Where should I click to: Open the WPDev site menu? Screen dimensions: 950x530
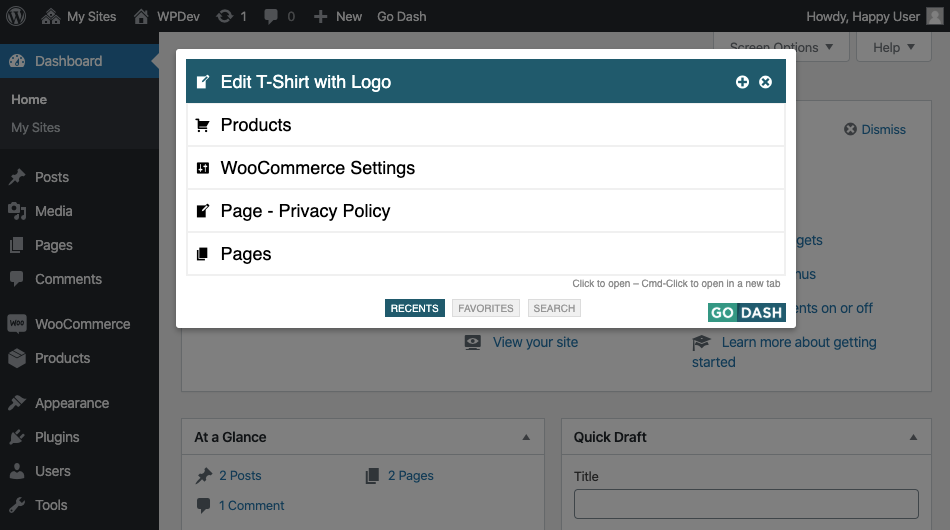(167, 16)
